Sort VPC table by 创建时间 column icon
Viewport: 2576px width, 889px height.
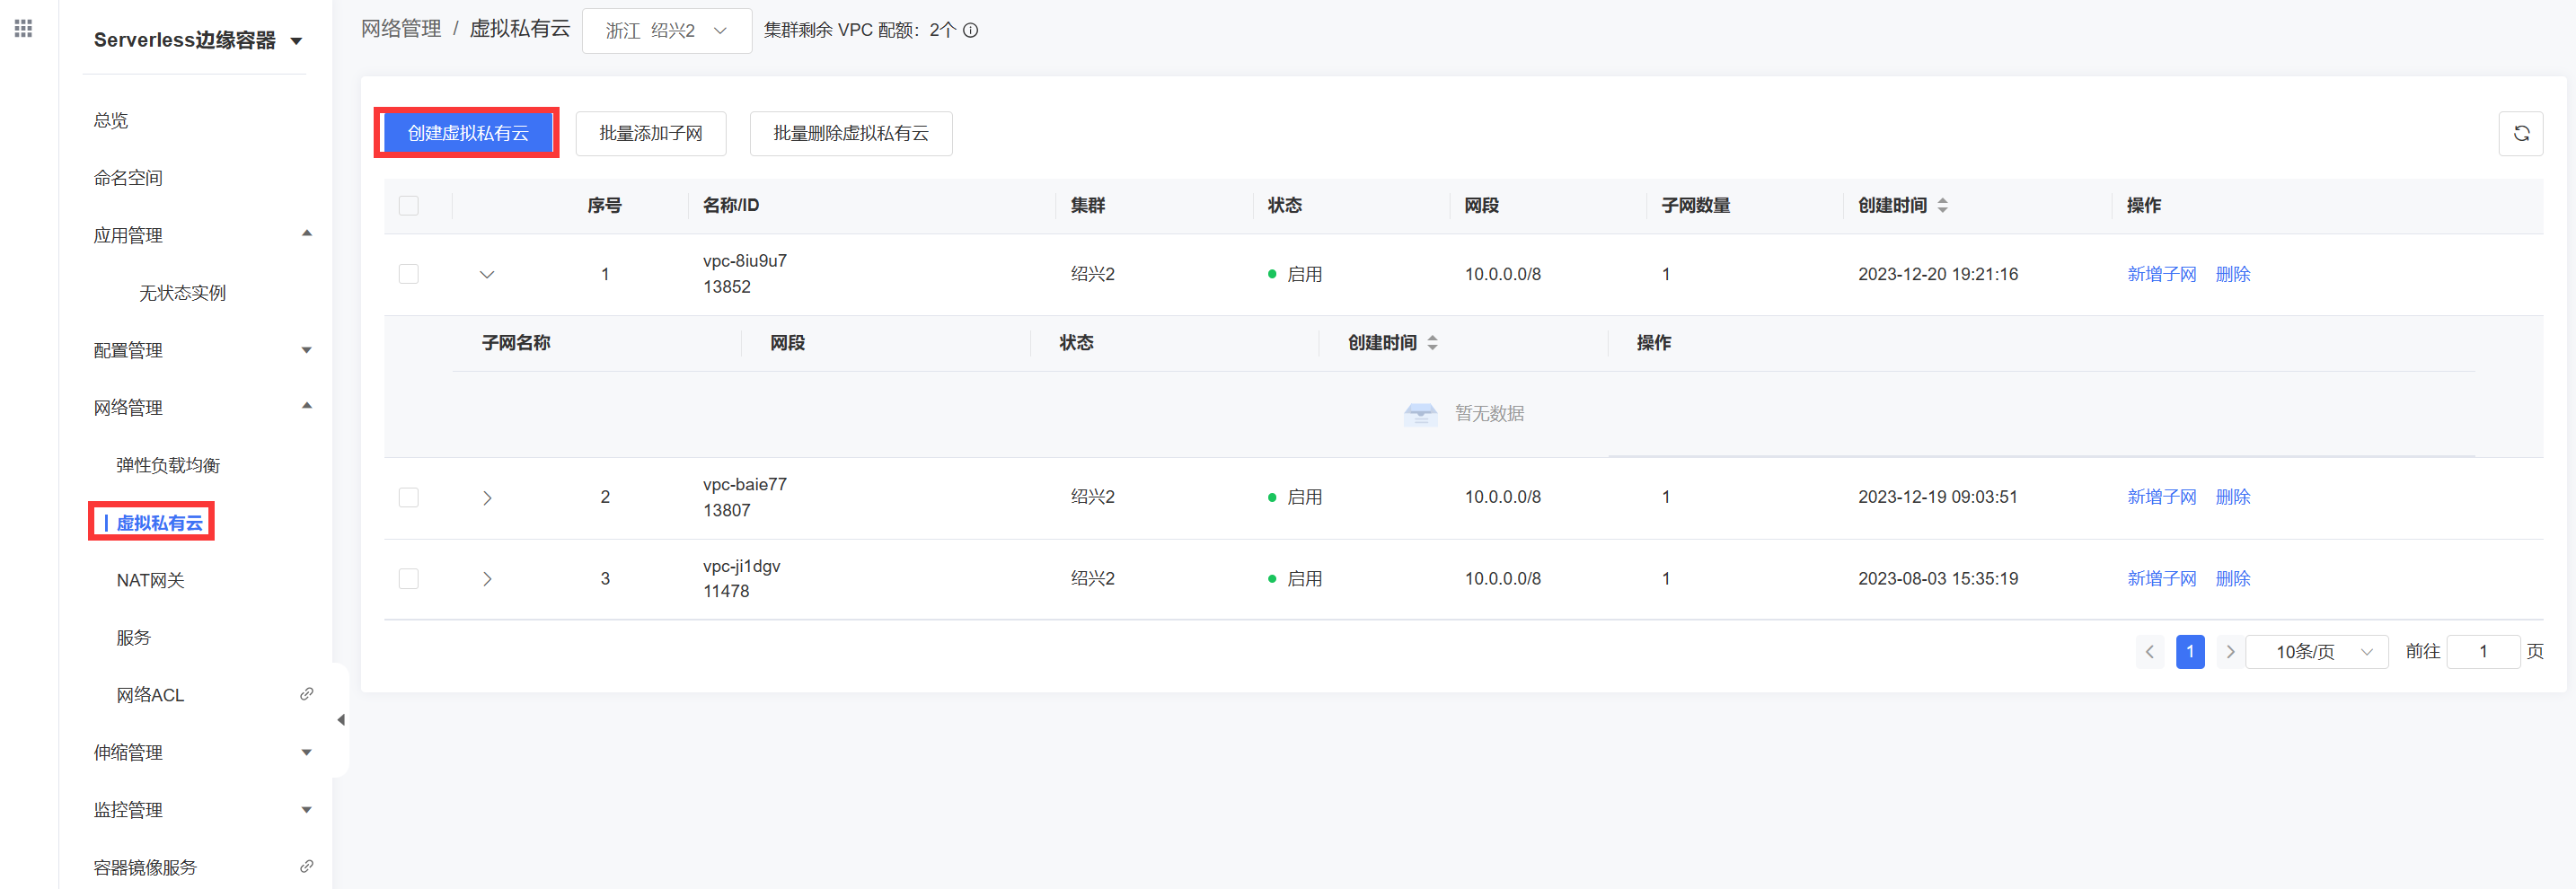(1942, 205)
